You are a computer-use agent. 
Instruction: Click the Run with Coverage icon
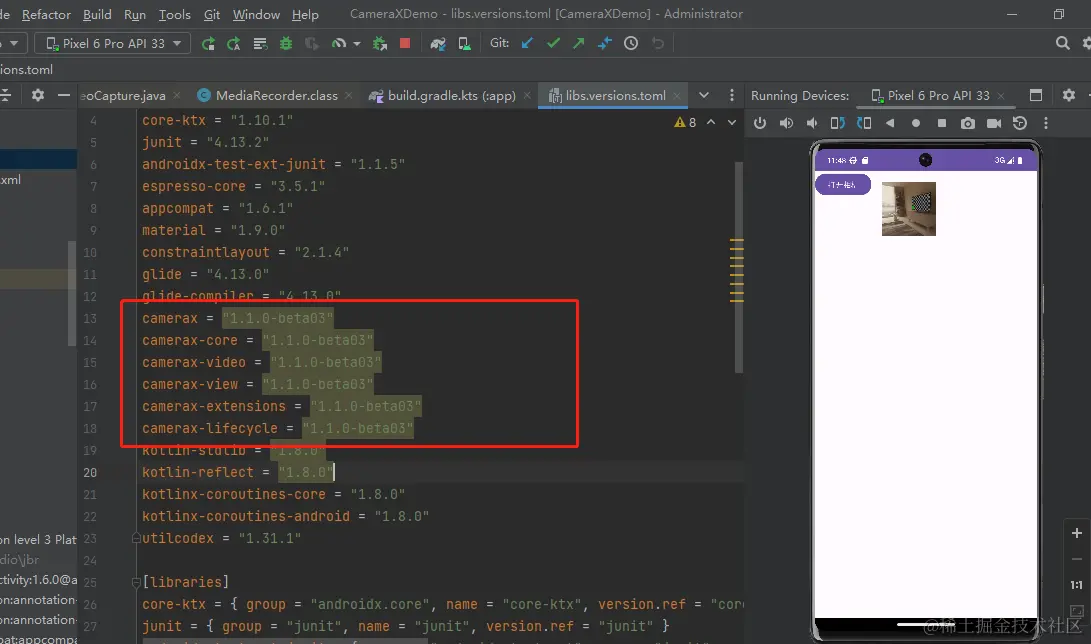coord(312,44)
